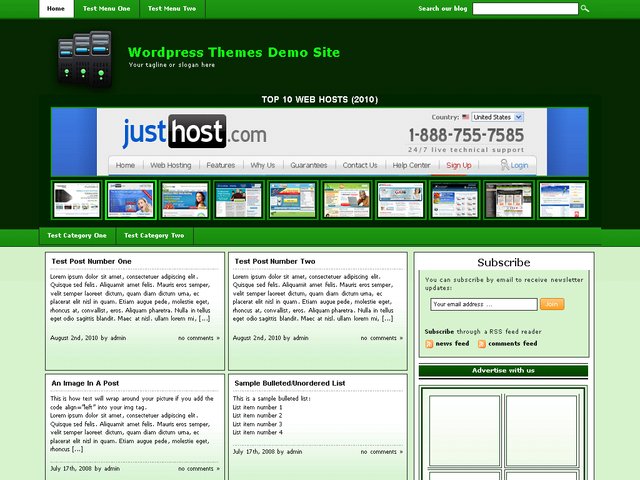Click no comments under Test Post Number Two
The width and height of the screenshot is (640, 480).
(382, 338)
